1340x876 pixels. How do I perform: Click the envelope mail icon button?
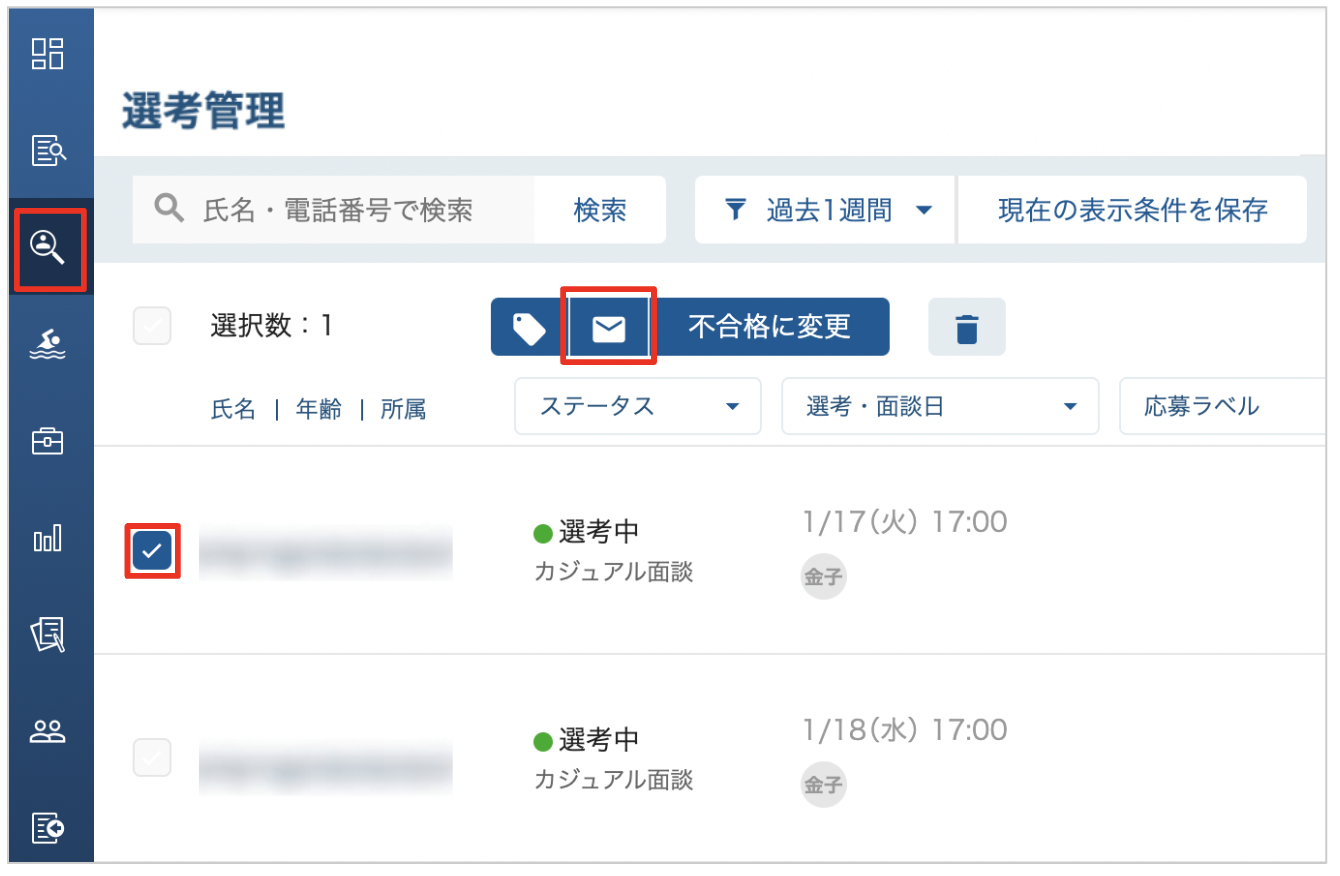point(608,327)
